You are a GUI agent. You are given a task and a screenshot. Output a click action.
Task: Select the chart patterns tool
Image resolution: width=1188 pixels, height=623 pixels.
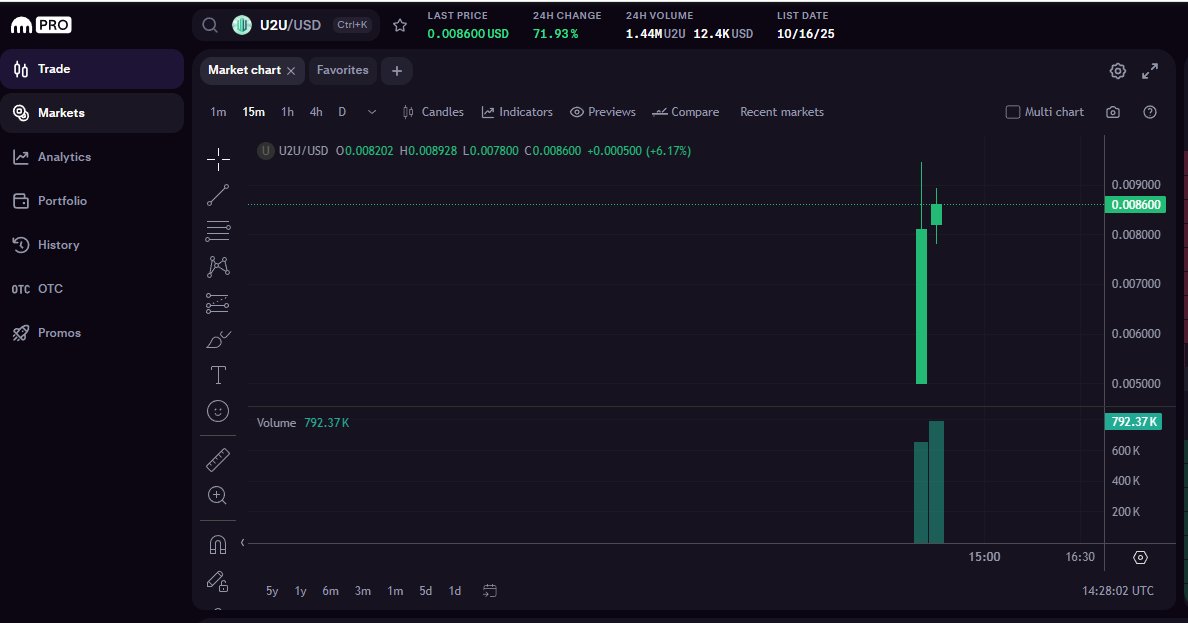tap(218, 266)
